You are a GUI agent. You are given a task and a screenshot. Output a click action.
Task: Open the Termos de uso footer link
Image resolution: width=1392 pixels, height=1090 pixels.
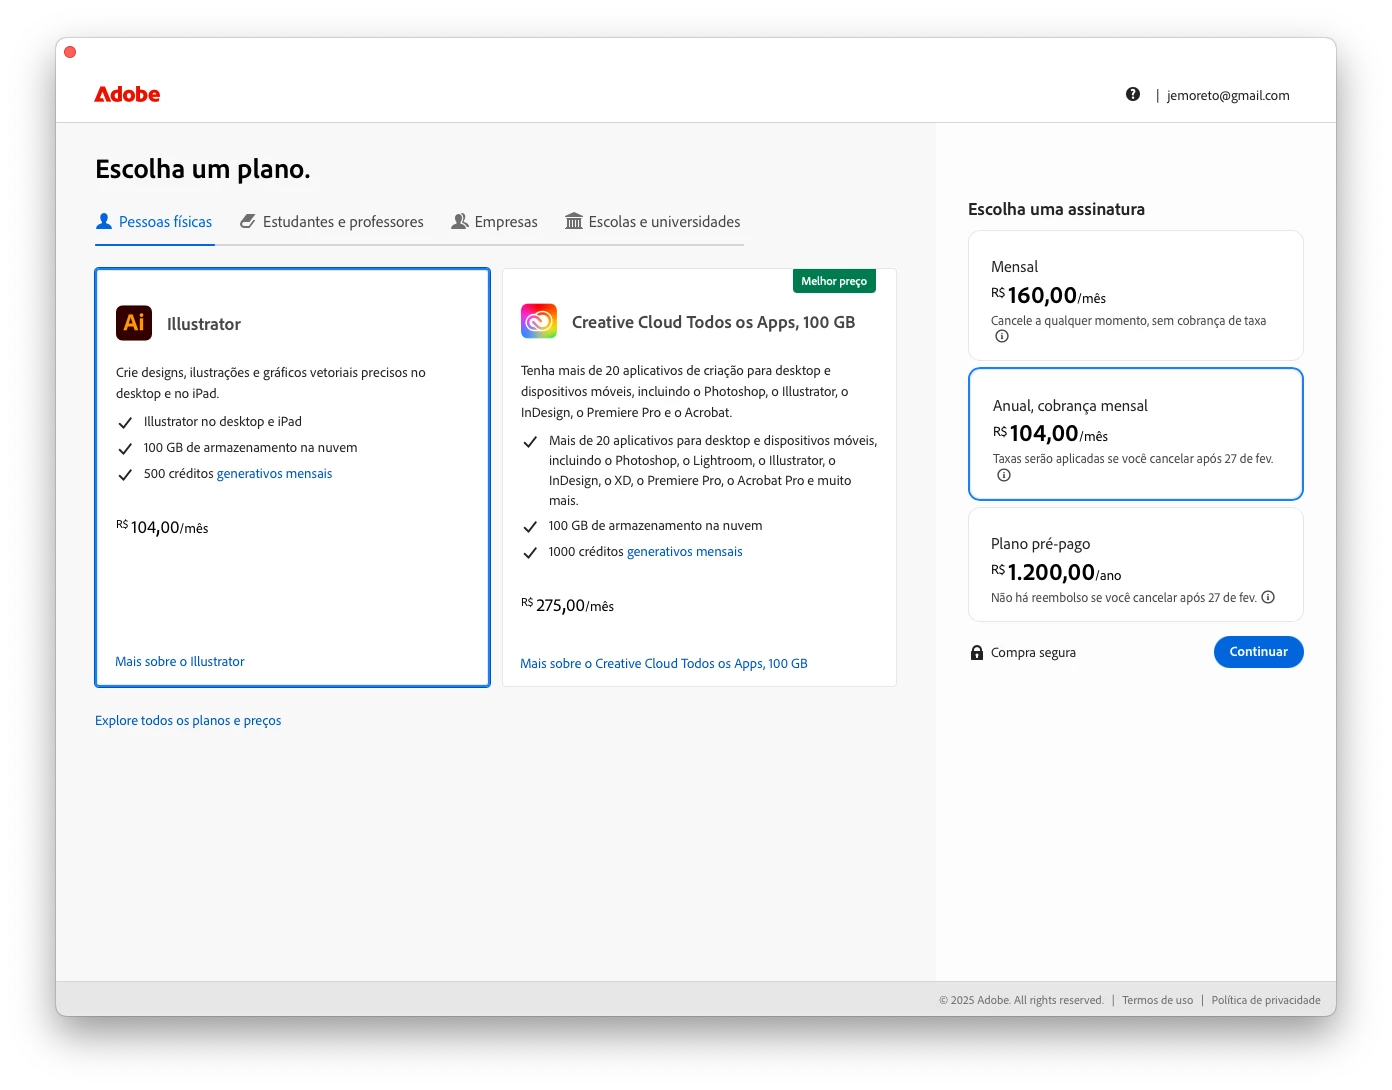[1158, 1000]
